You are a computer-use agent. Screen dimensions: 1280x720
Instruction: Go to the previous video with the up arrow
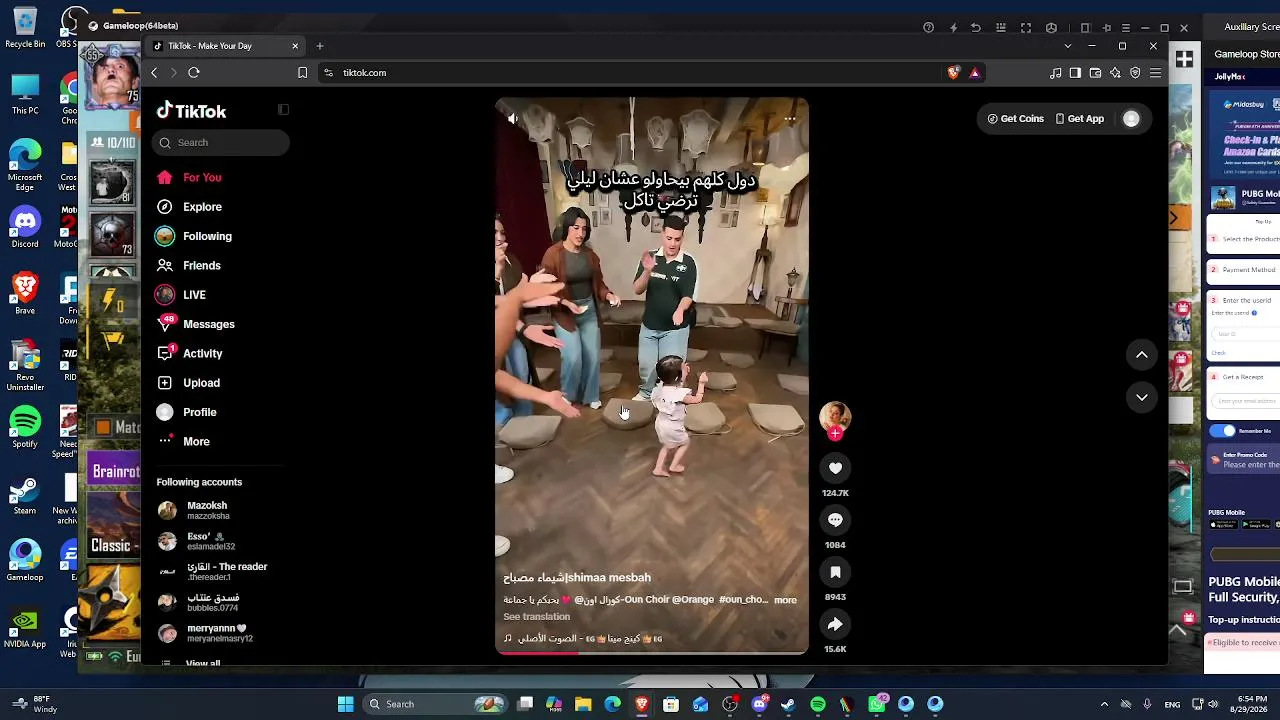[x=1141, y=355]
